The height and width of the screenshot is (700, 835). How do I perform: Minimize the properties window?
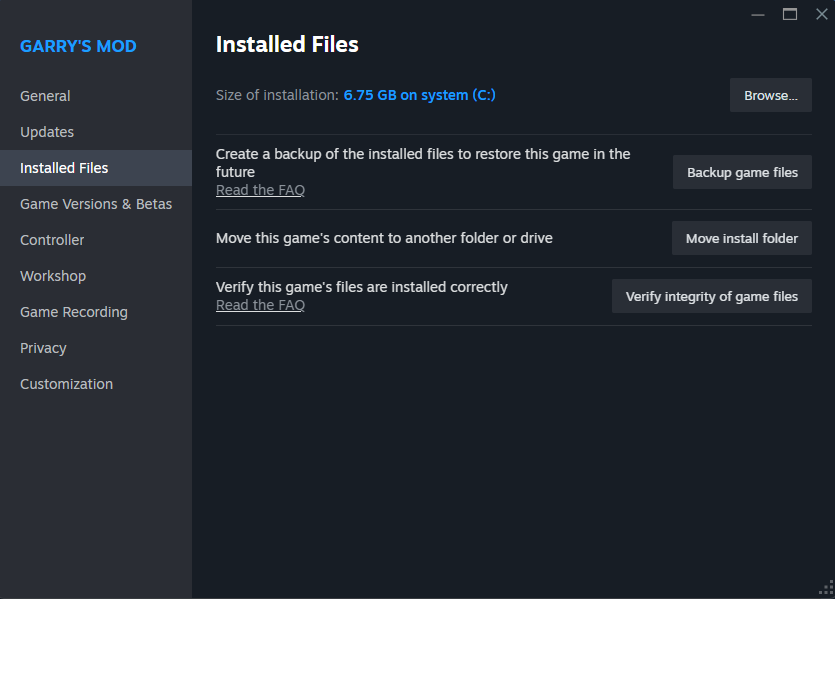pos(759,14)
